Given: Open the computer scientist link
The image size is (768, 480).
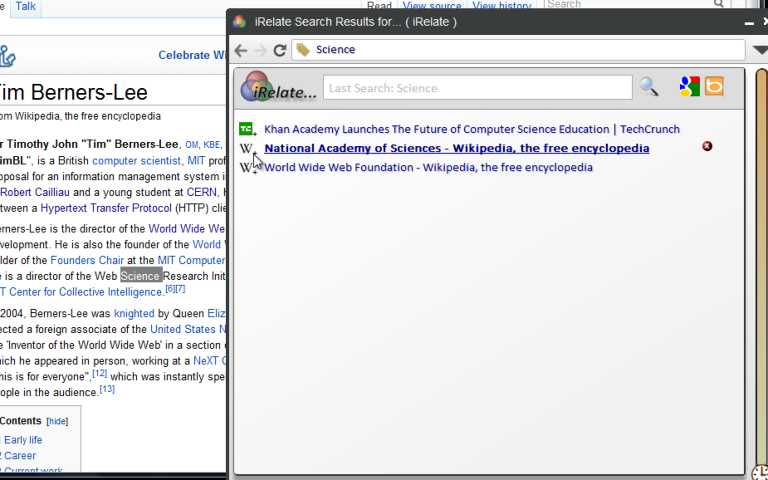Looking at the screenshot, I should point(136,161).
